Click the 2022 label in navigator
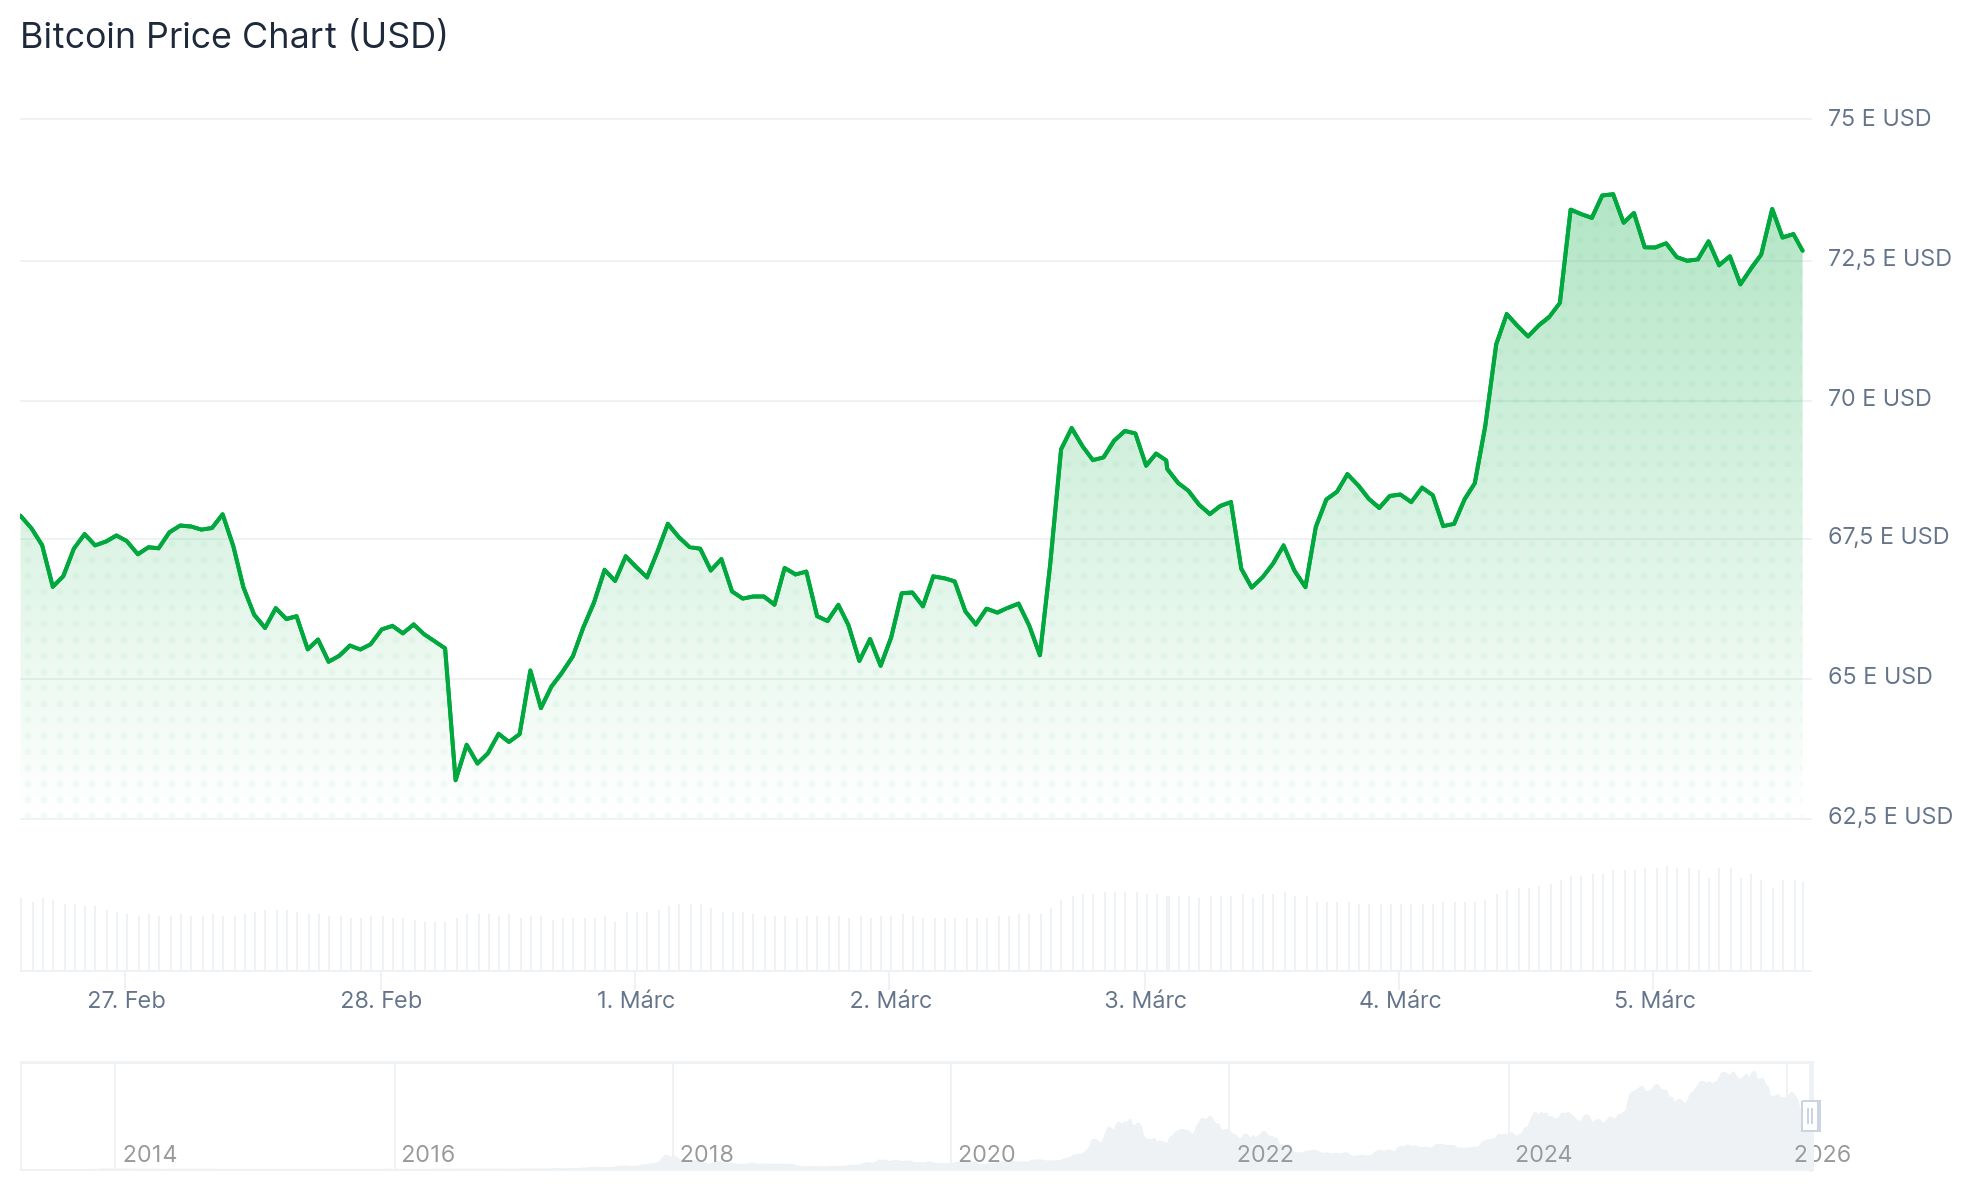This screenshot has height=1200, width=1973. tap(1264, 1154)
